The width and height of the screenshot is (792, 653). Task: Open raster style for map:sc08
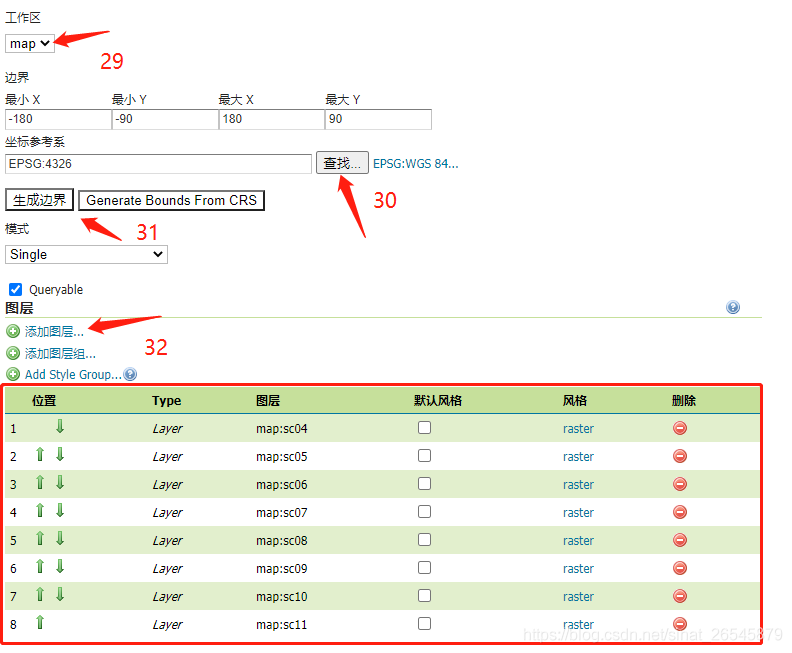(x=578, y=541)
